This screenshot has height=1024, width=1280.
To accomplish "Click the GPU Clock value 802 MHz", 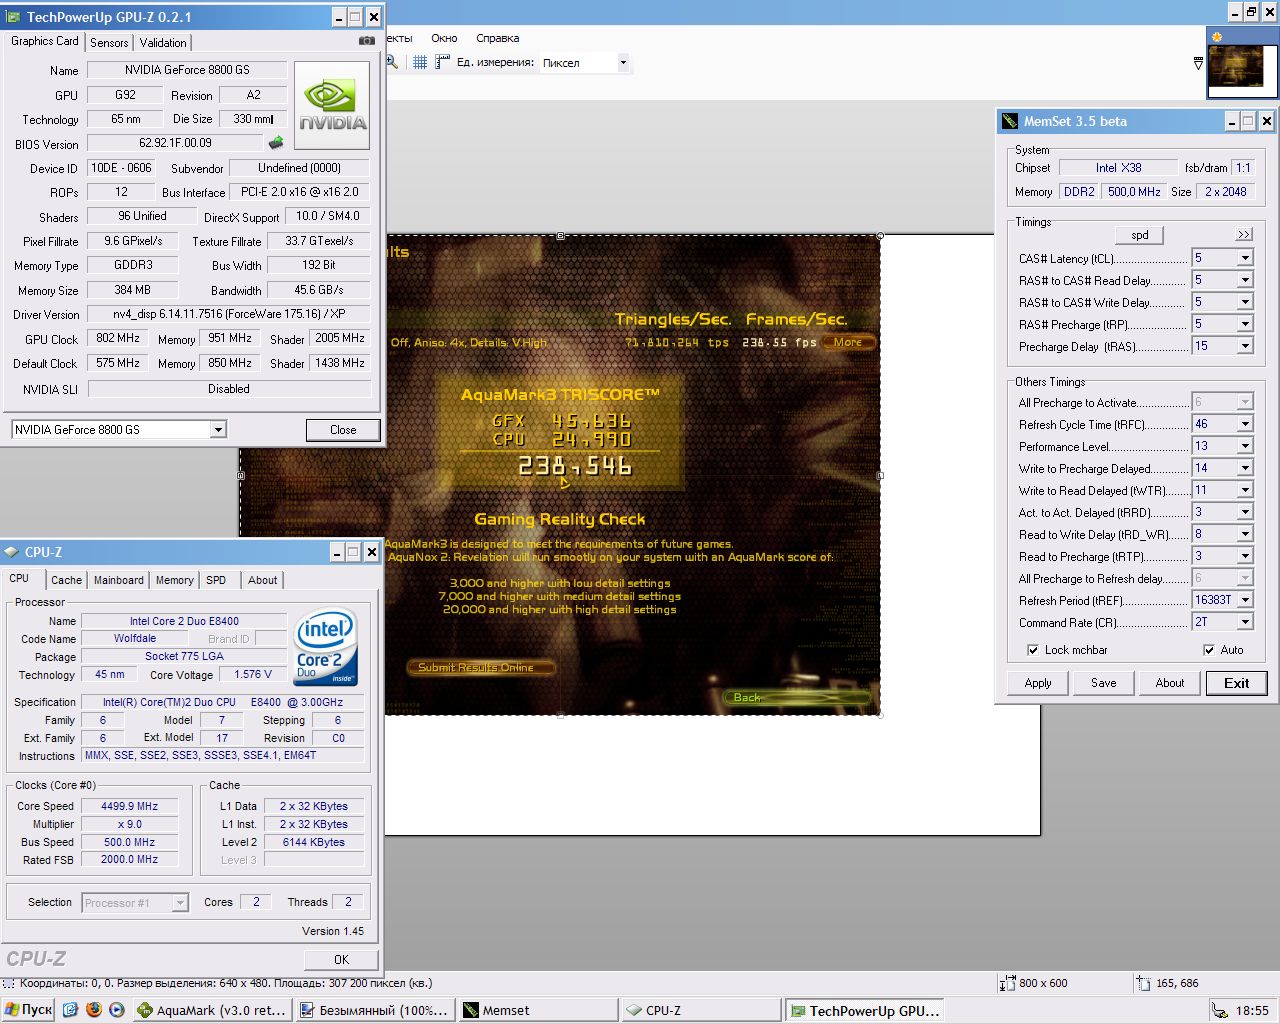I will [118, 338].
